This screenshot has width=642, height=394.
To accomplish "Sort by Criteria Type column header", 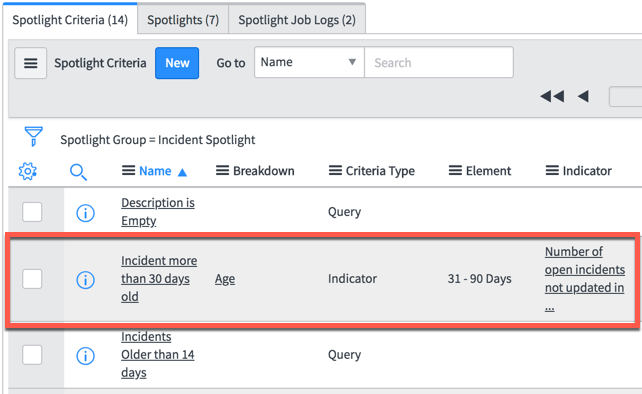I will pyautogui.click(x=380, y=171).
